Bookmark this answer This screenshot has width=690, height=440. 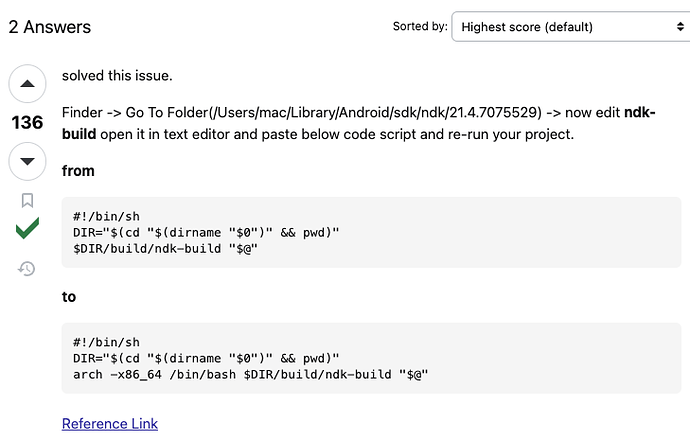[x=27, y=200]
